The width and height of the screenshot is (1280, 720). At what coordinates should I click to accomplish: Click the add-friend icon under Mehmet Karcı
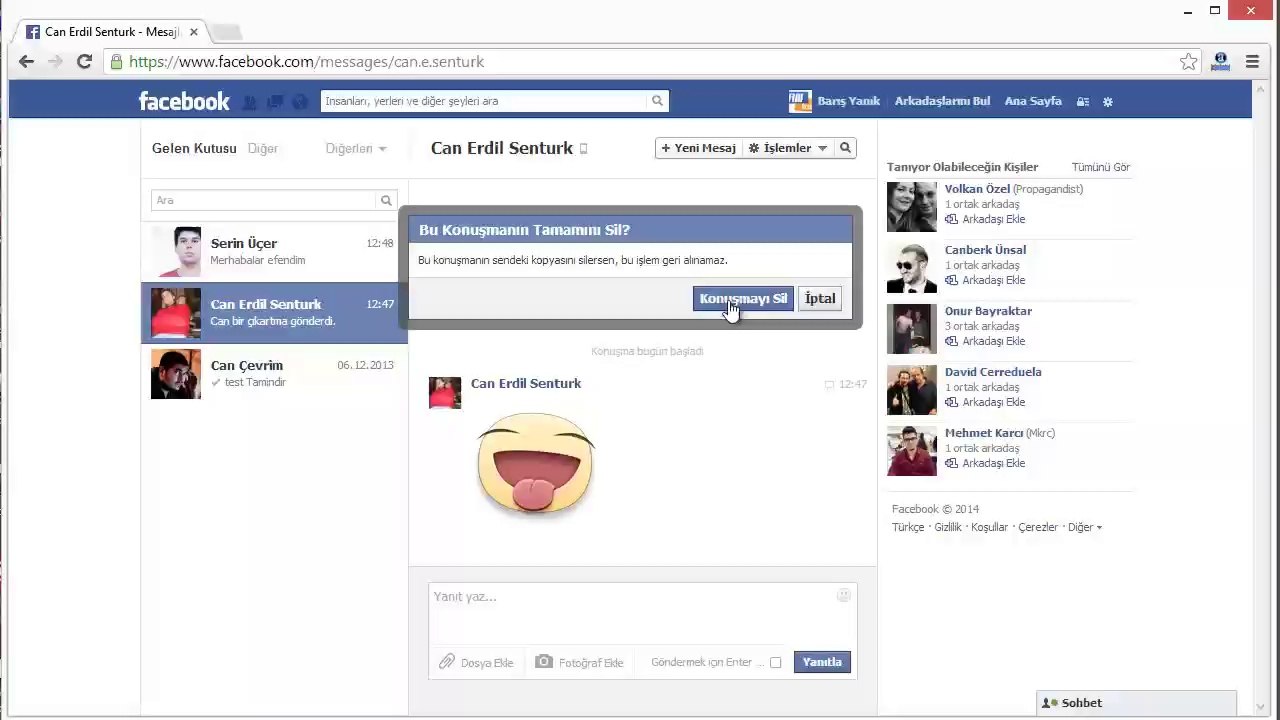[x=952, y=463]
